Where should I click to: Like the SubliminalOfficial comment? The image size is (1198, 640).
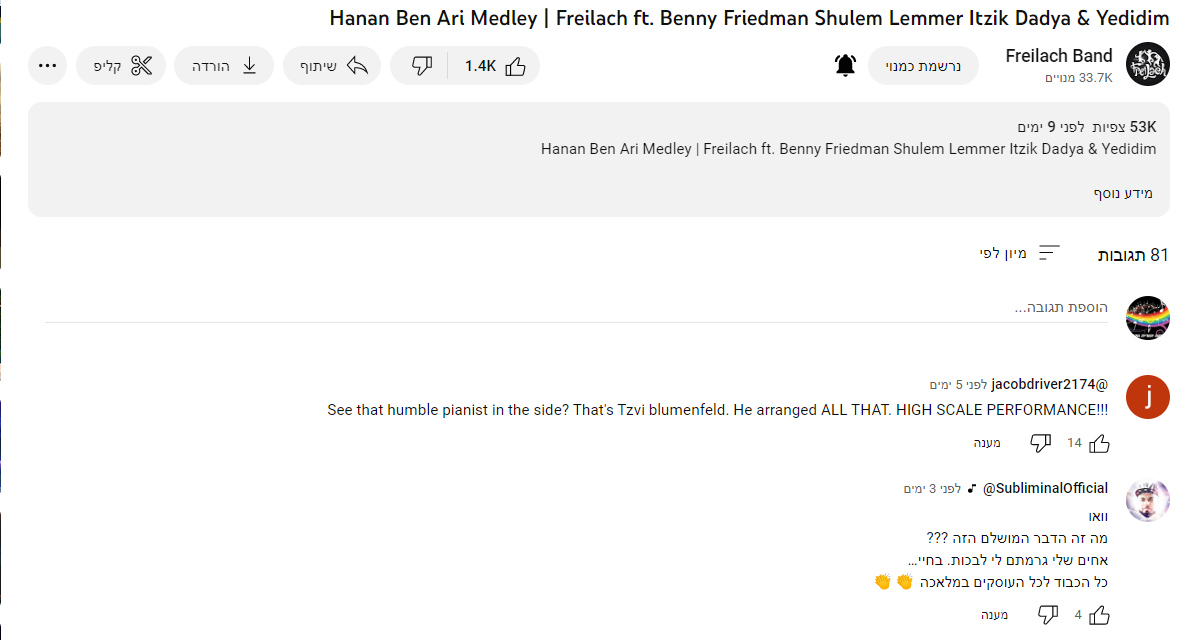1099,614
